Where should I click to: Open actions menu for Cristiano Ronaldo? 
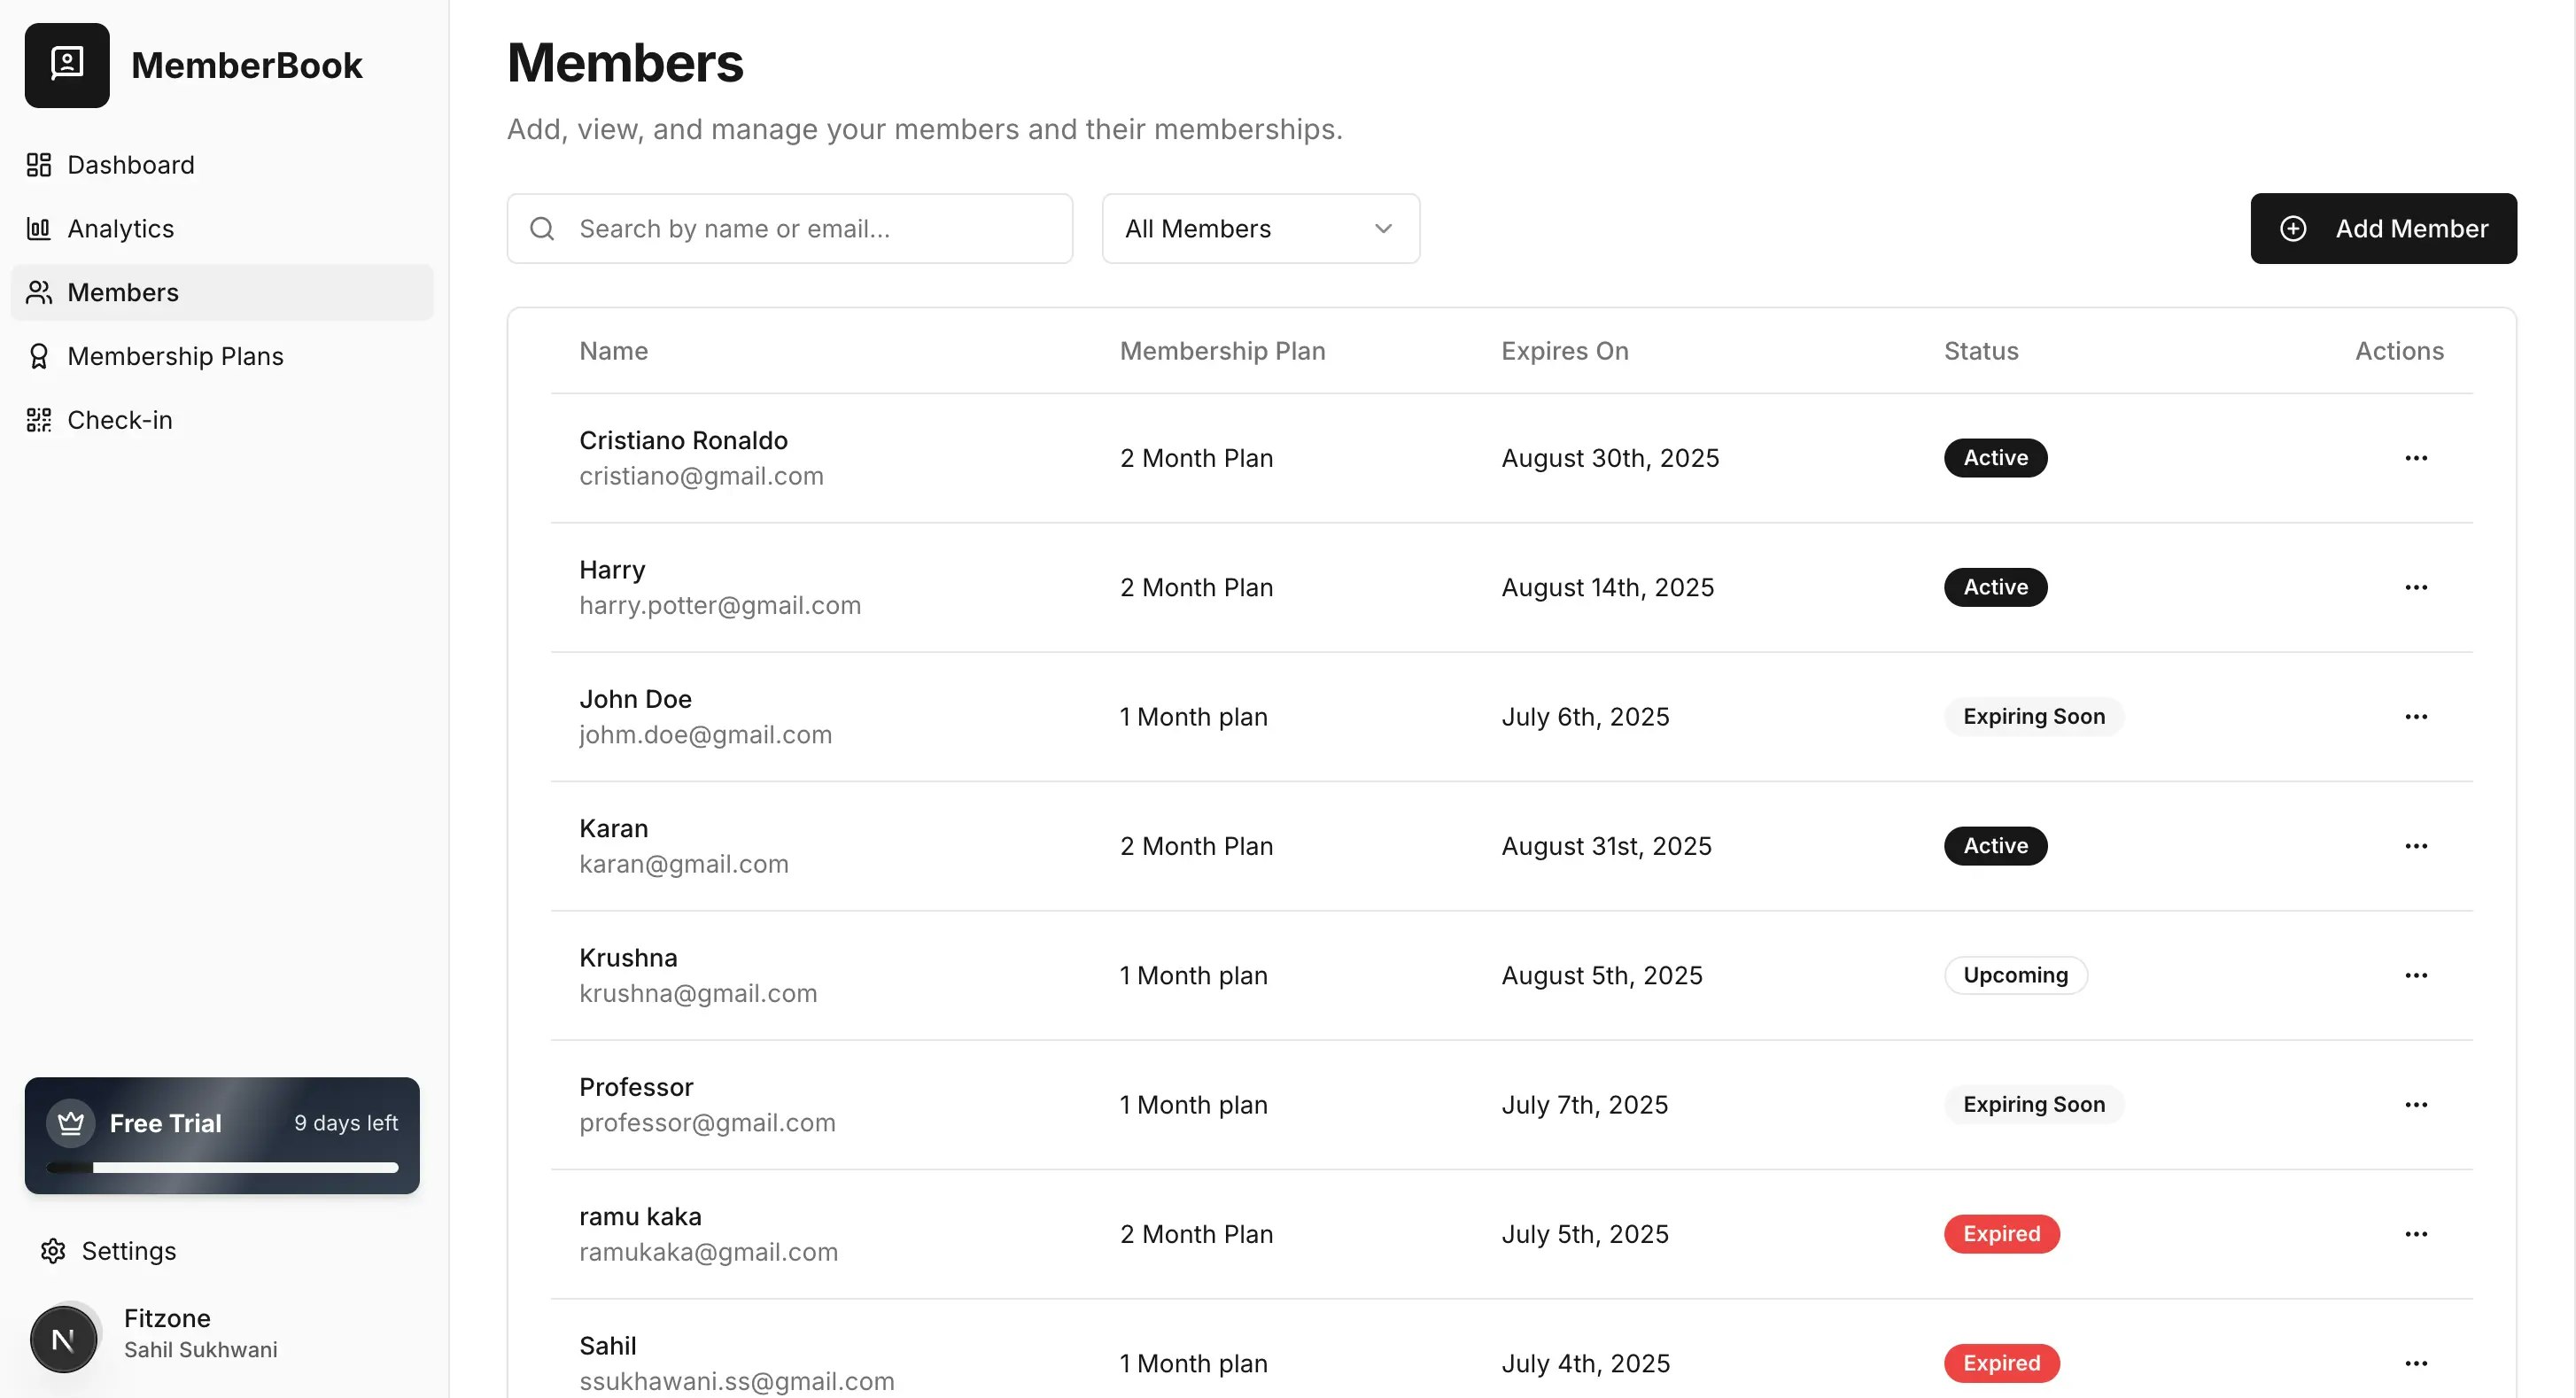click(2417, 458)
